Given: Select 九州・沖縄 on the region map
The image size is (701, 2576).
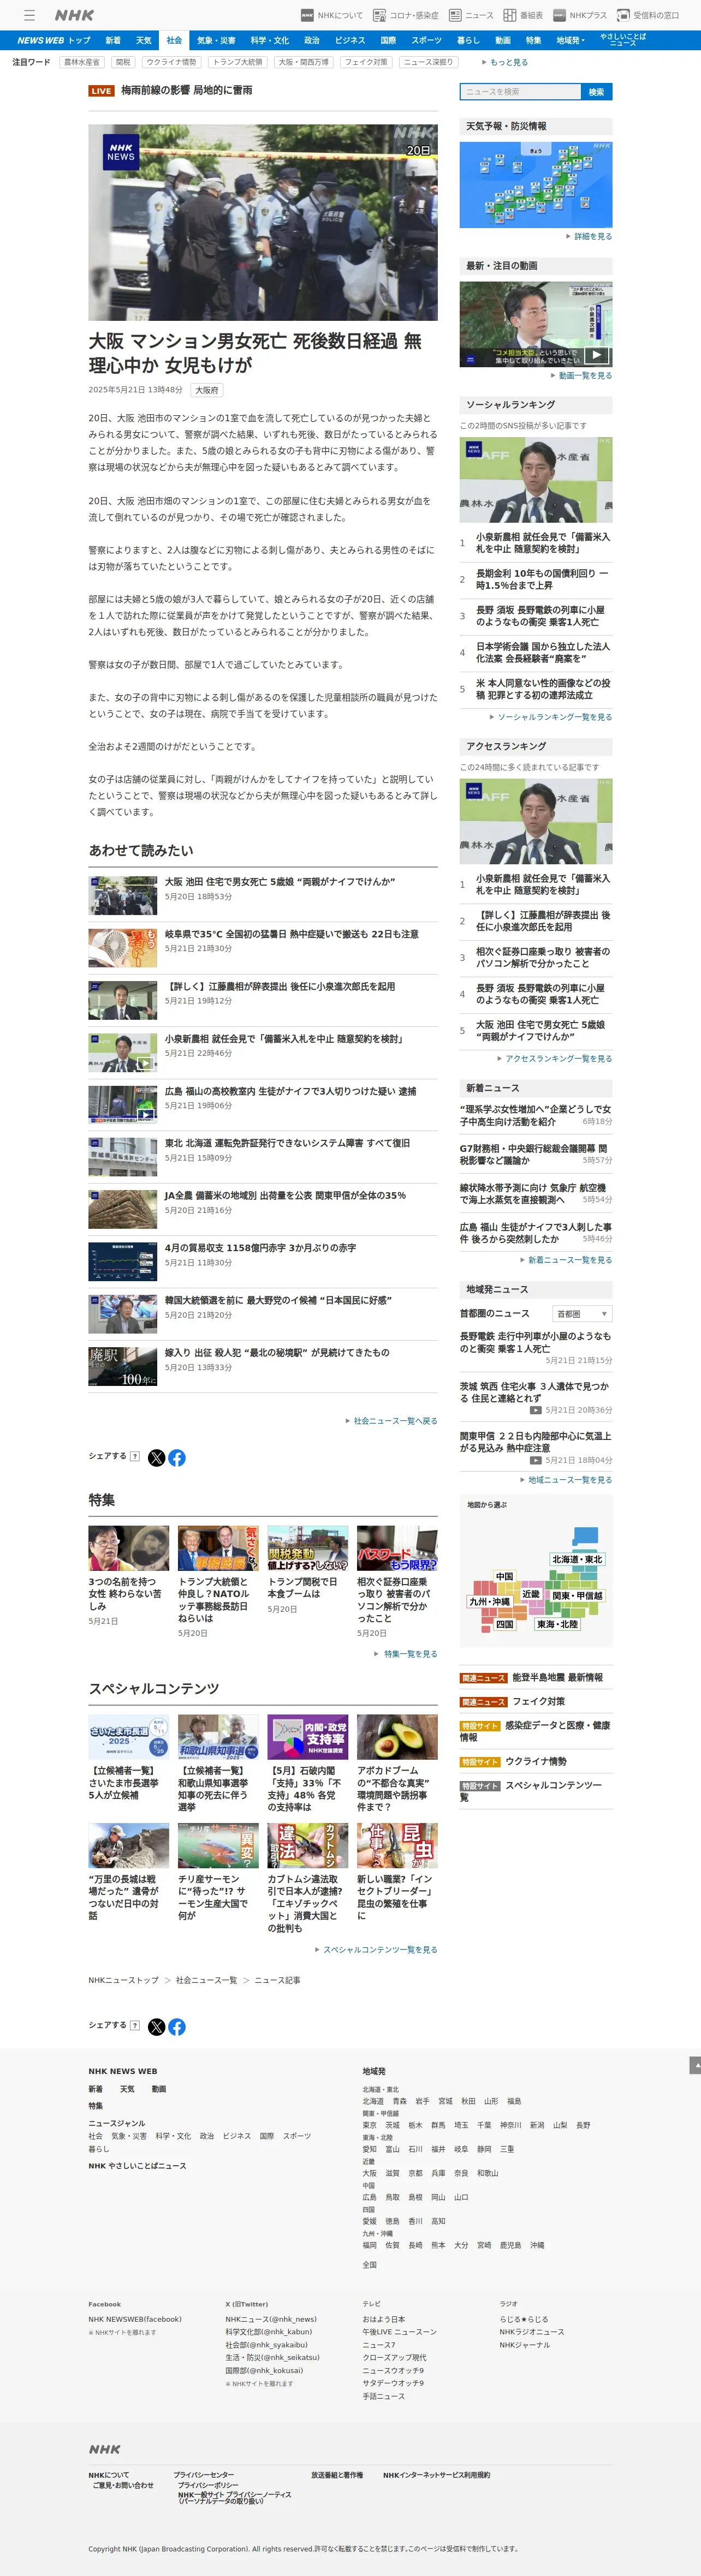Looking at the screenshot, I should 490,1602.
